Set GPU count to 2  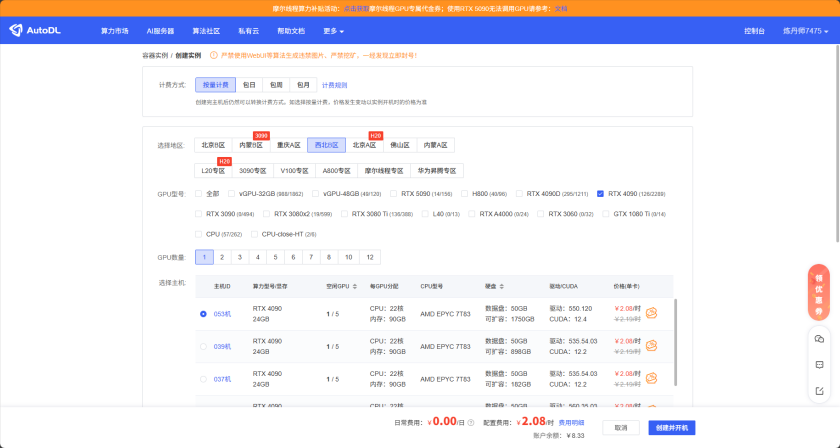coord(222,257)
